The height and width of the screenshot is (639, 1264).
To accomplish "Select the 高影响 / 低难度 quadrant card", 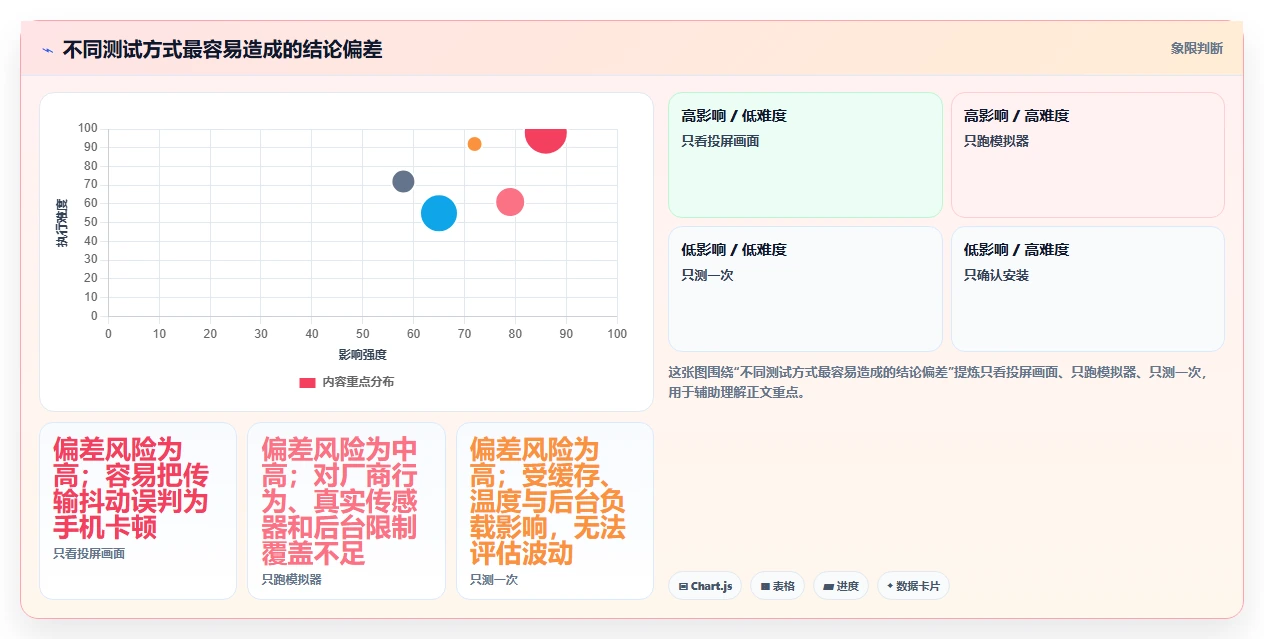I will coord(805,155).
